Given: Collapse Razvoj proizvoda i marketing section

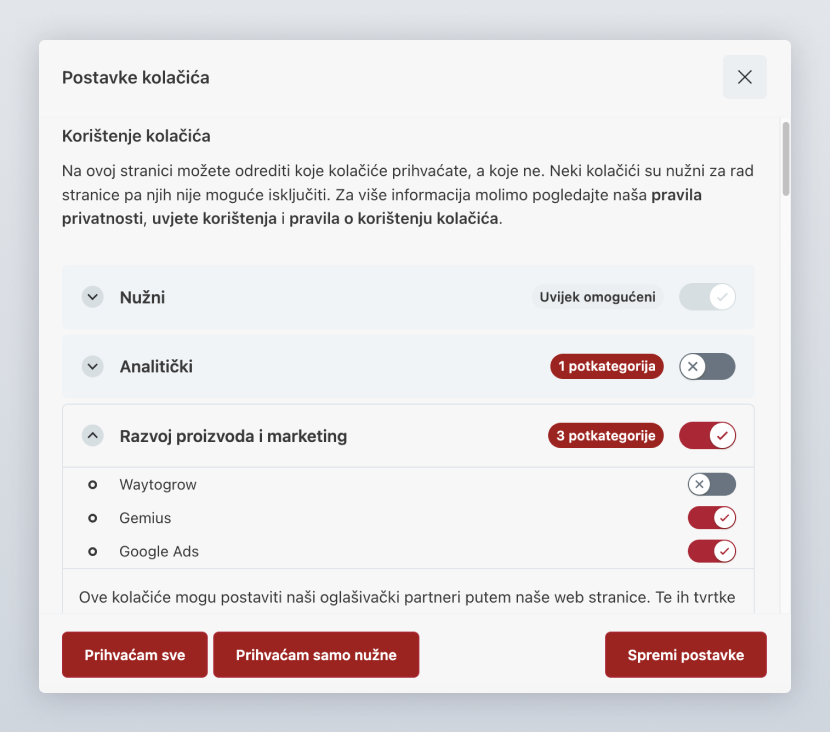Looking at the screenshot, I should [x=93, y=436].
